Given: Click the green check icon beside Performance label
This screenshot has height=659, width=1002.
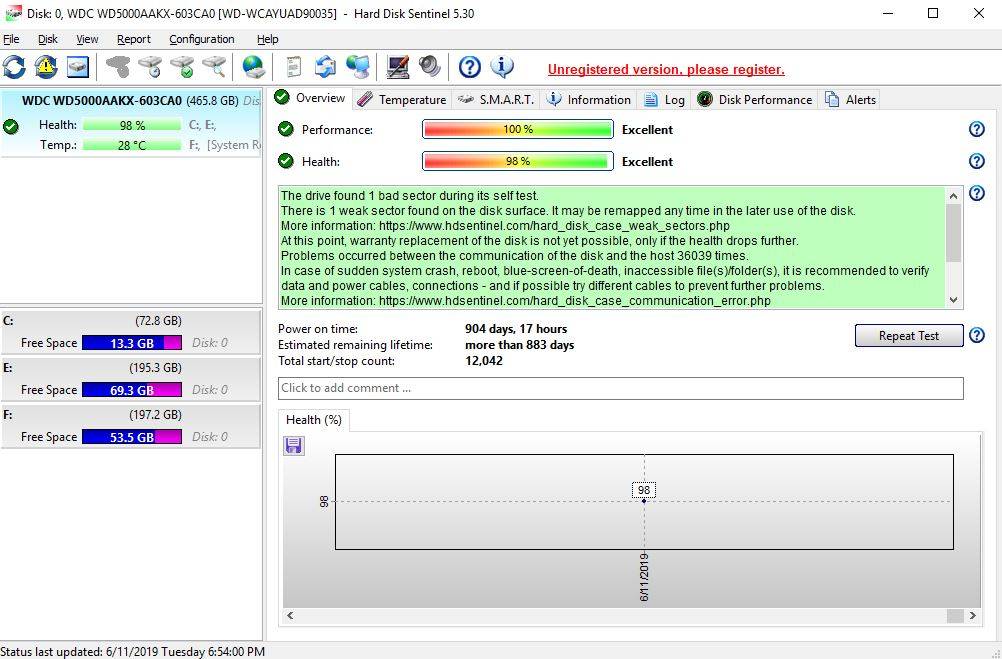Looking at the screenshot, I should [x=286, y=129].
